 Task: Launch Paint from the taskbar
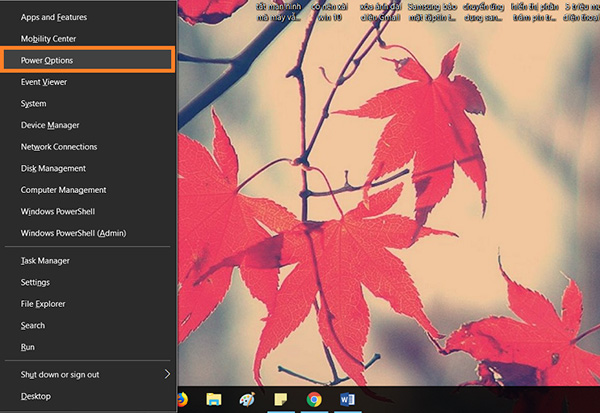[246, 399]
